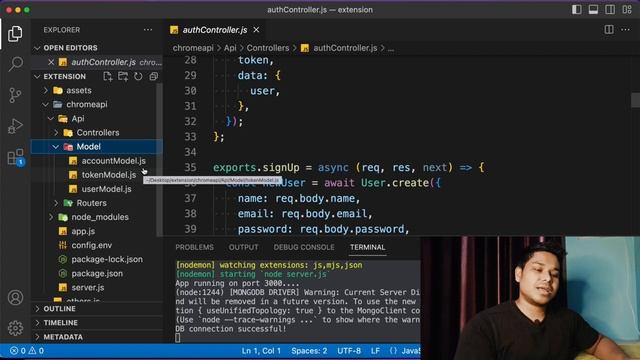Click errors and warnings count in status bar
Viewport: 640px width, 360px height.
pyautogui.click(x=27, y=351)
